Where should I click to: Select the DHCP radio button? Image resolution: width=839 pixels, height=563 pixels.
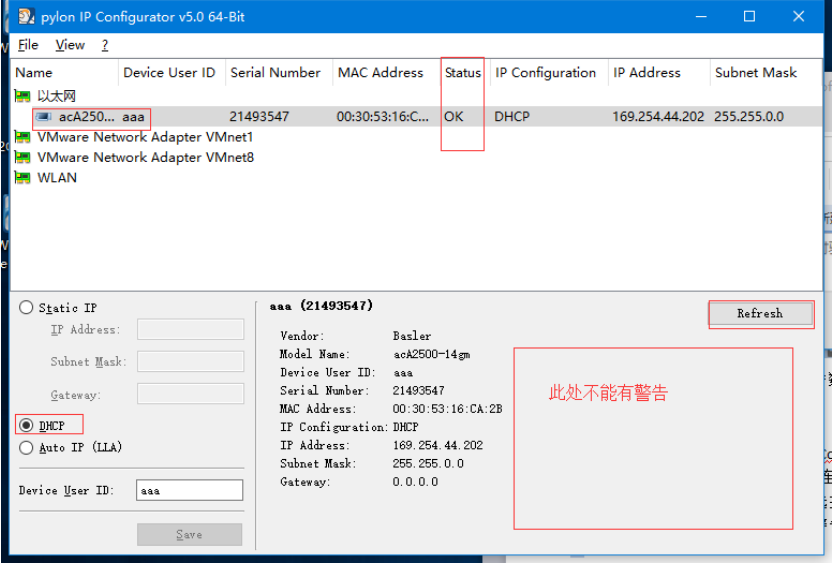click(26, 425)
